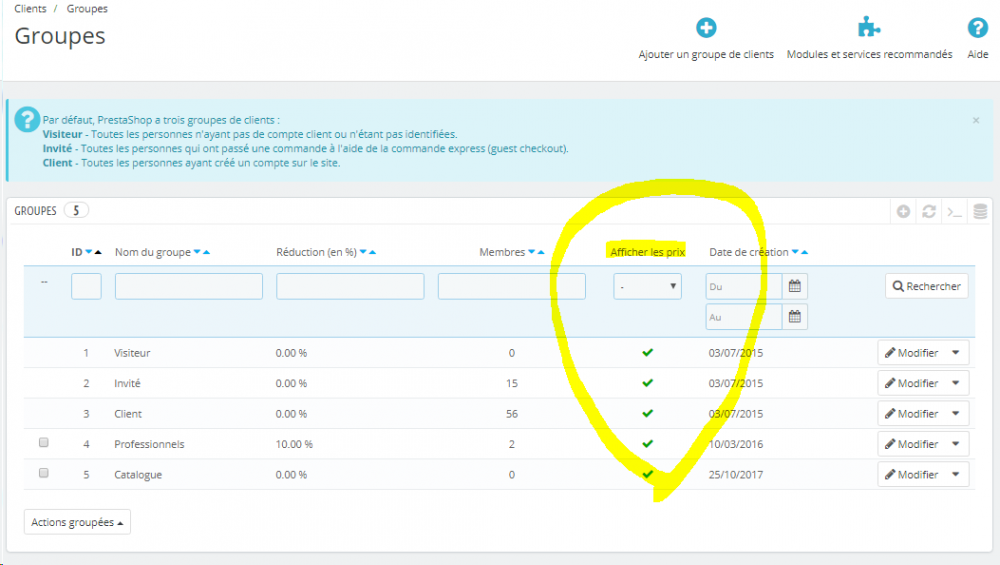Viewport: 1000px width, 565px height.
Task: Toggle price display checkmark for Professionnels
Action: [647, 444]
